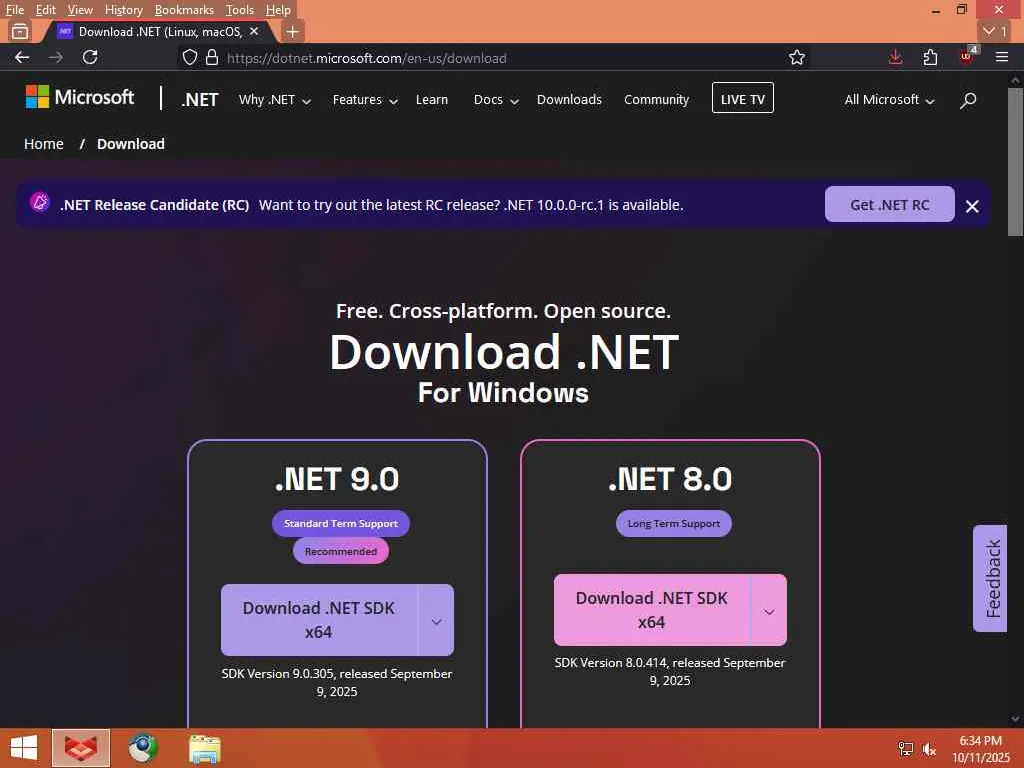Click the purple RC party icon in banner
The height and width of the screenshot is (768, 1024).
tap(40, 202)
